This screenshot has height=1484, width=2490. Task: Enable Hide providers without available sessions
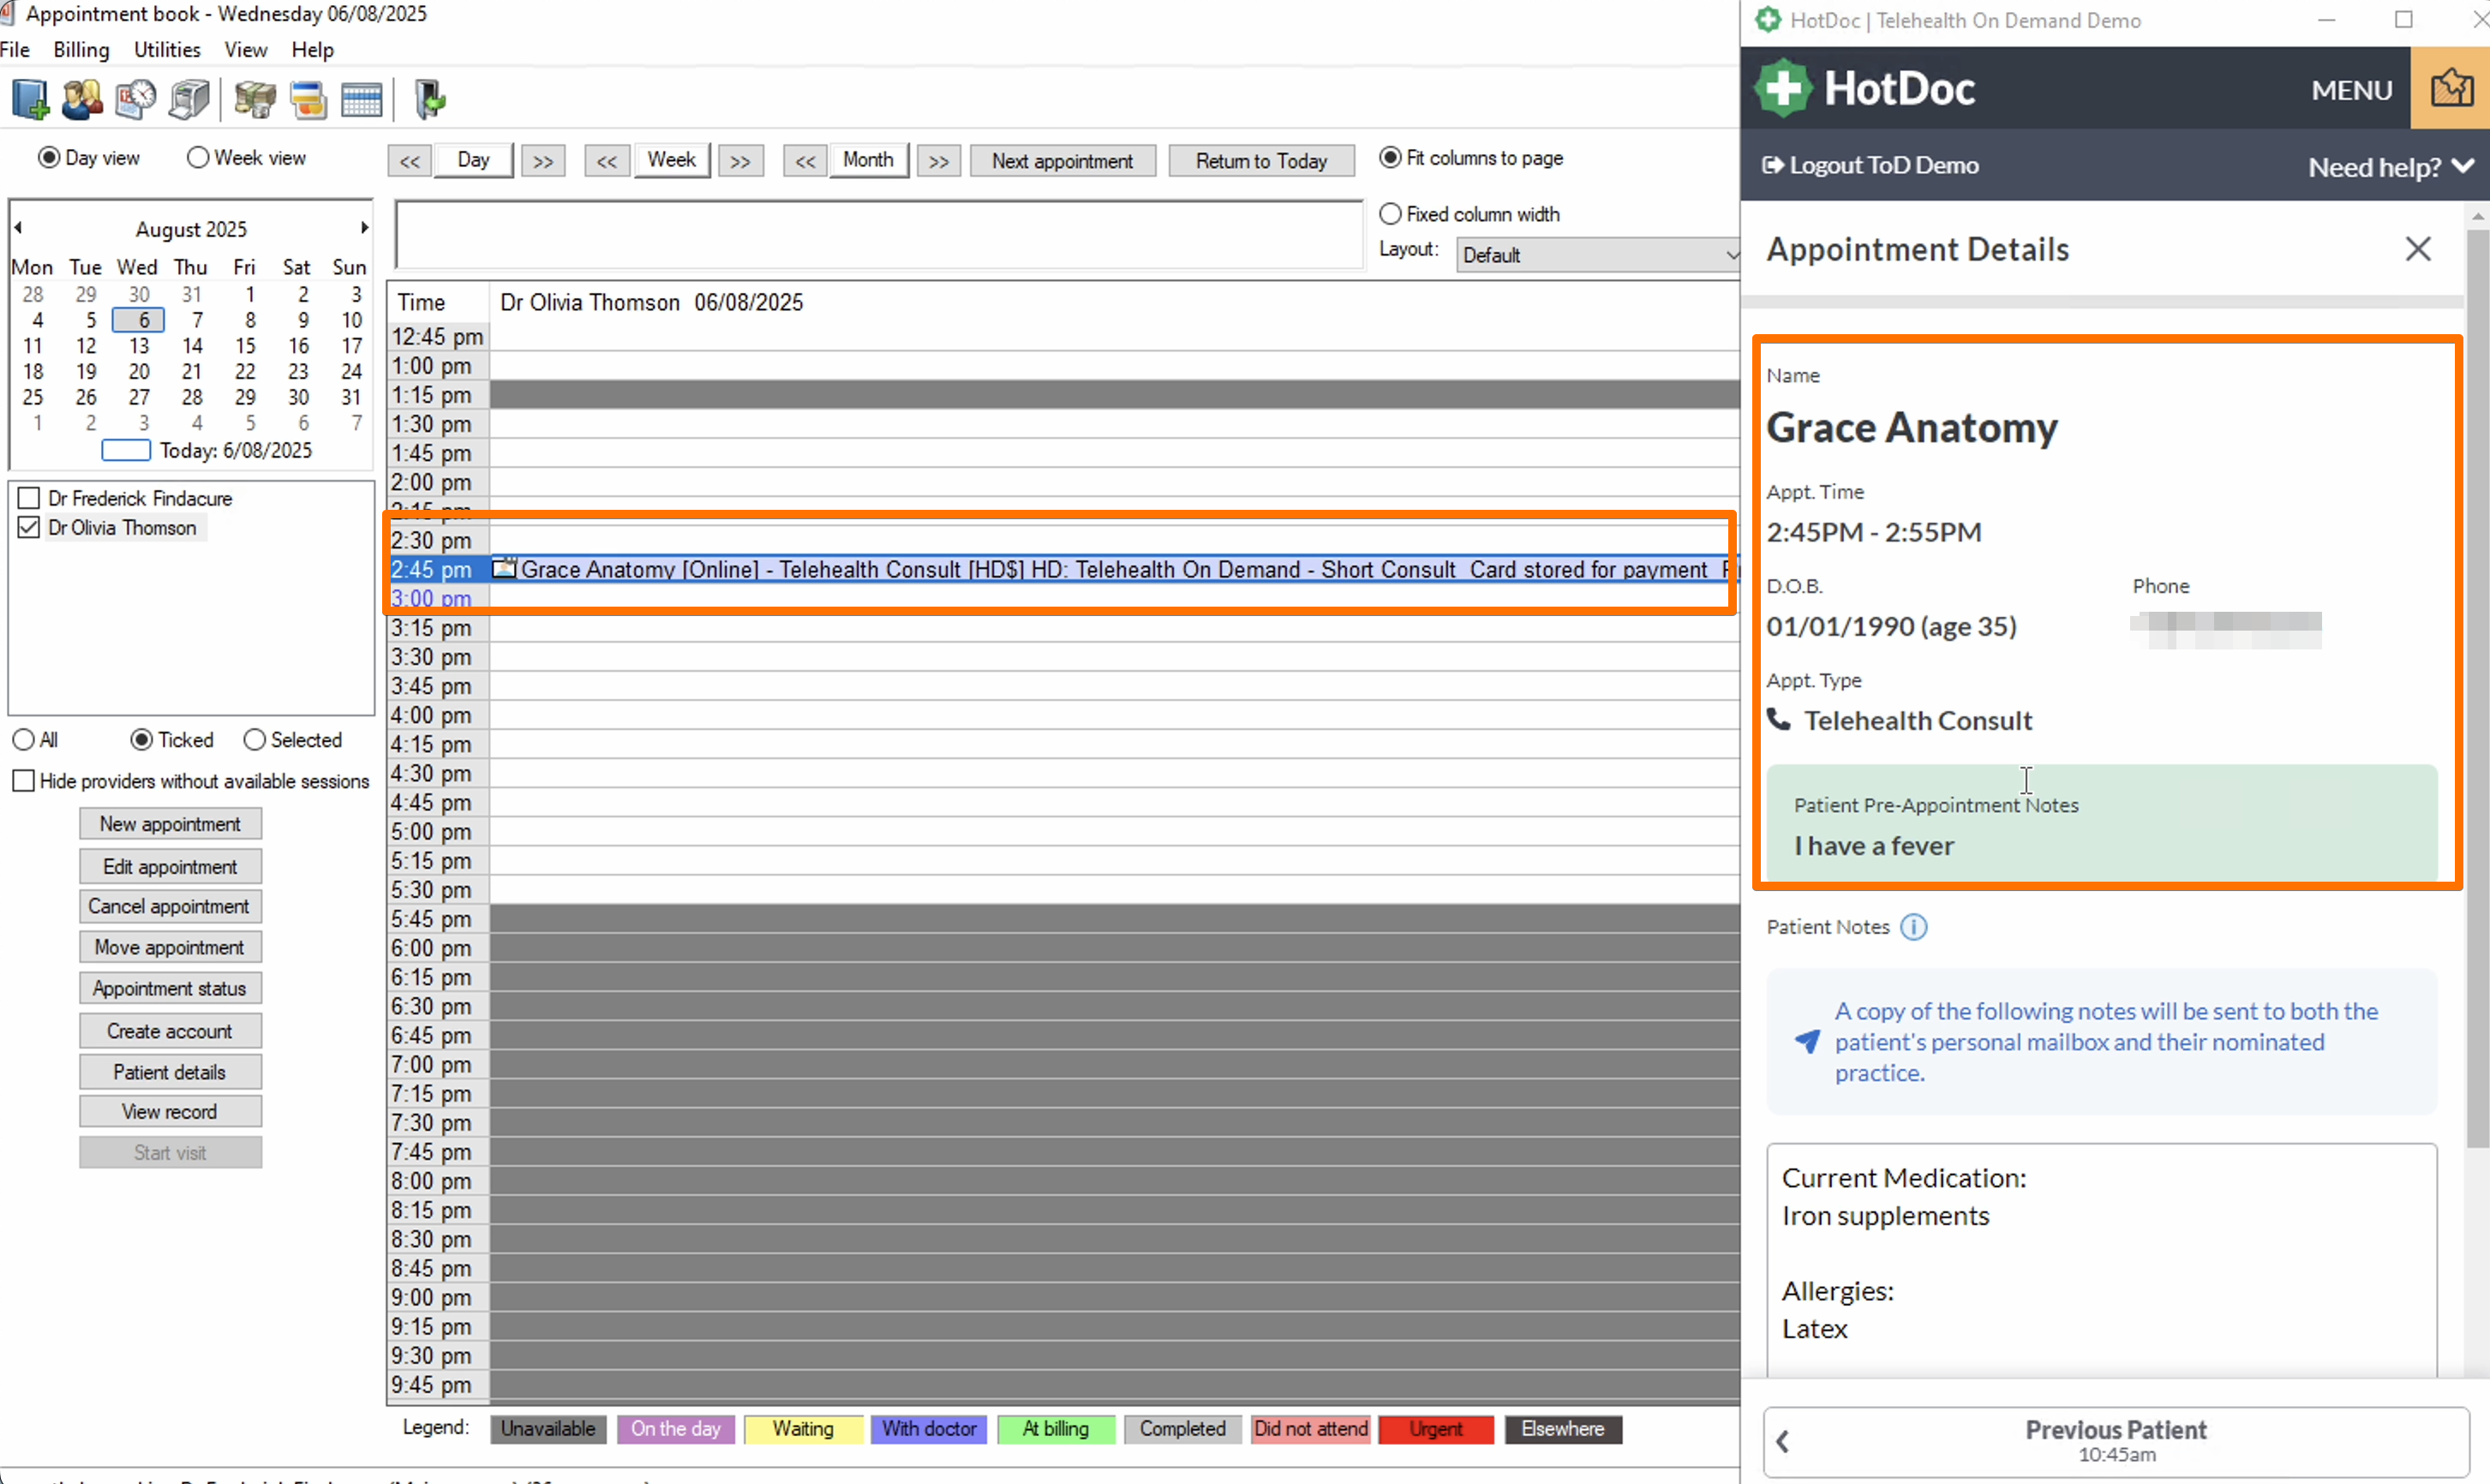pyautogui.click(x=24, y=781)
